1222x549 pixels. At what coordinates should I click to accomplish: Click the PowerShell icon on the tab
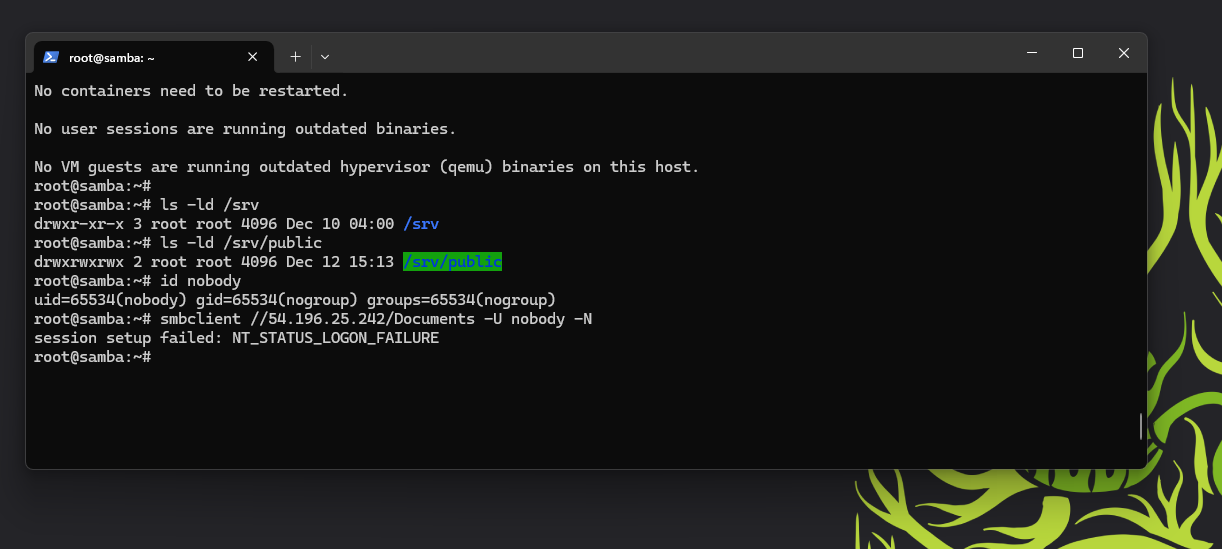pos(50,57)
